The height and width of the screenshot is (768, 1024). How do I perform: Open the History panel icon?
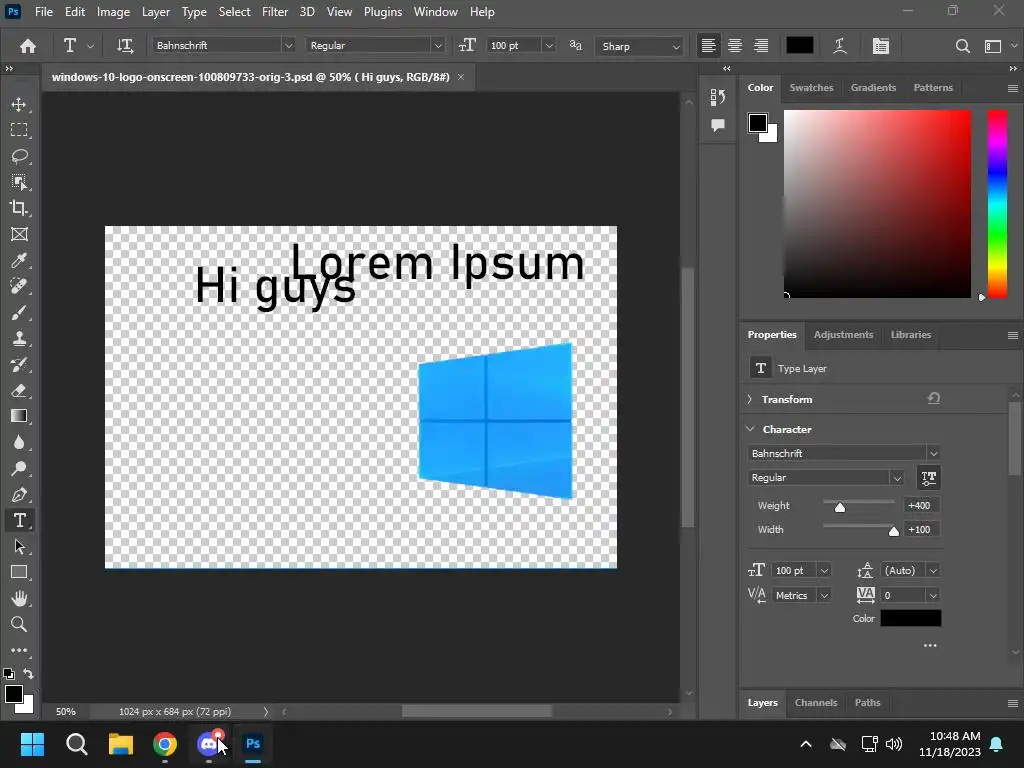718,97
